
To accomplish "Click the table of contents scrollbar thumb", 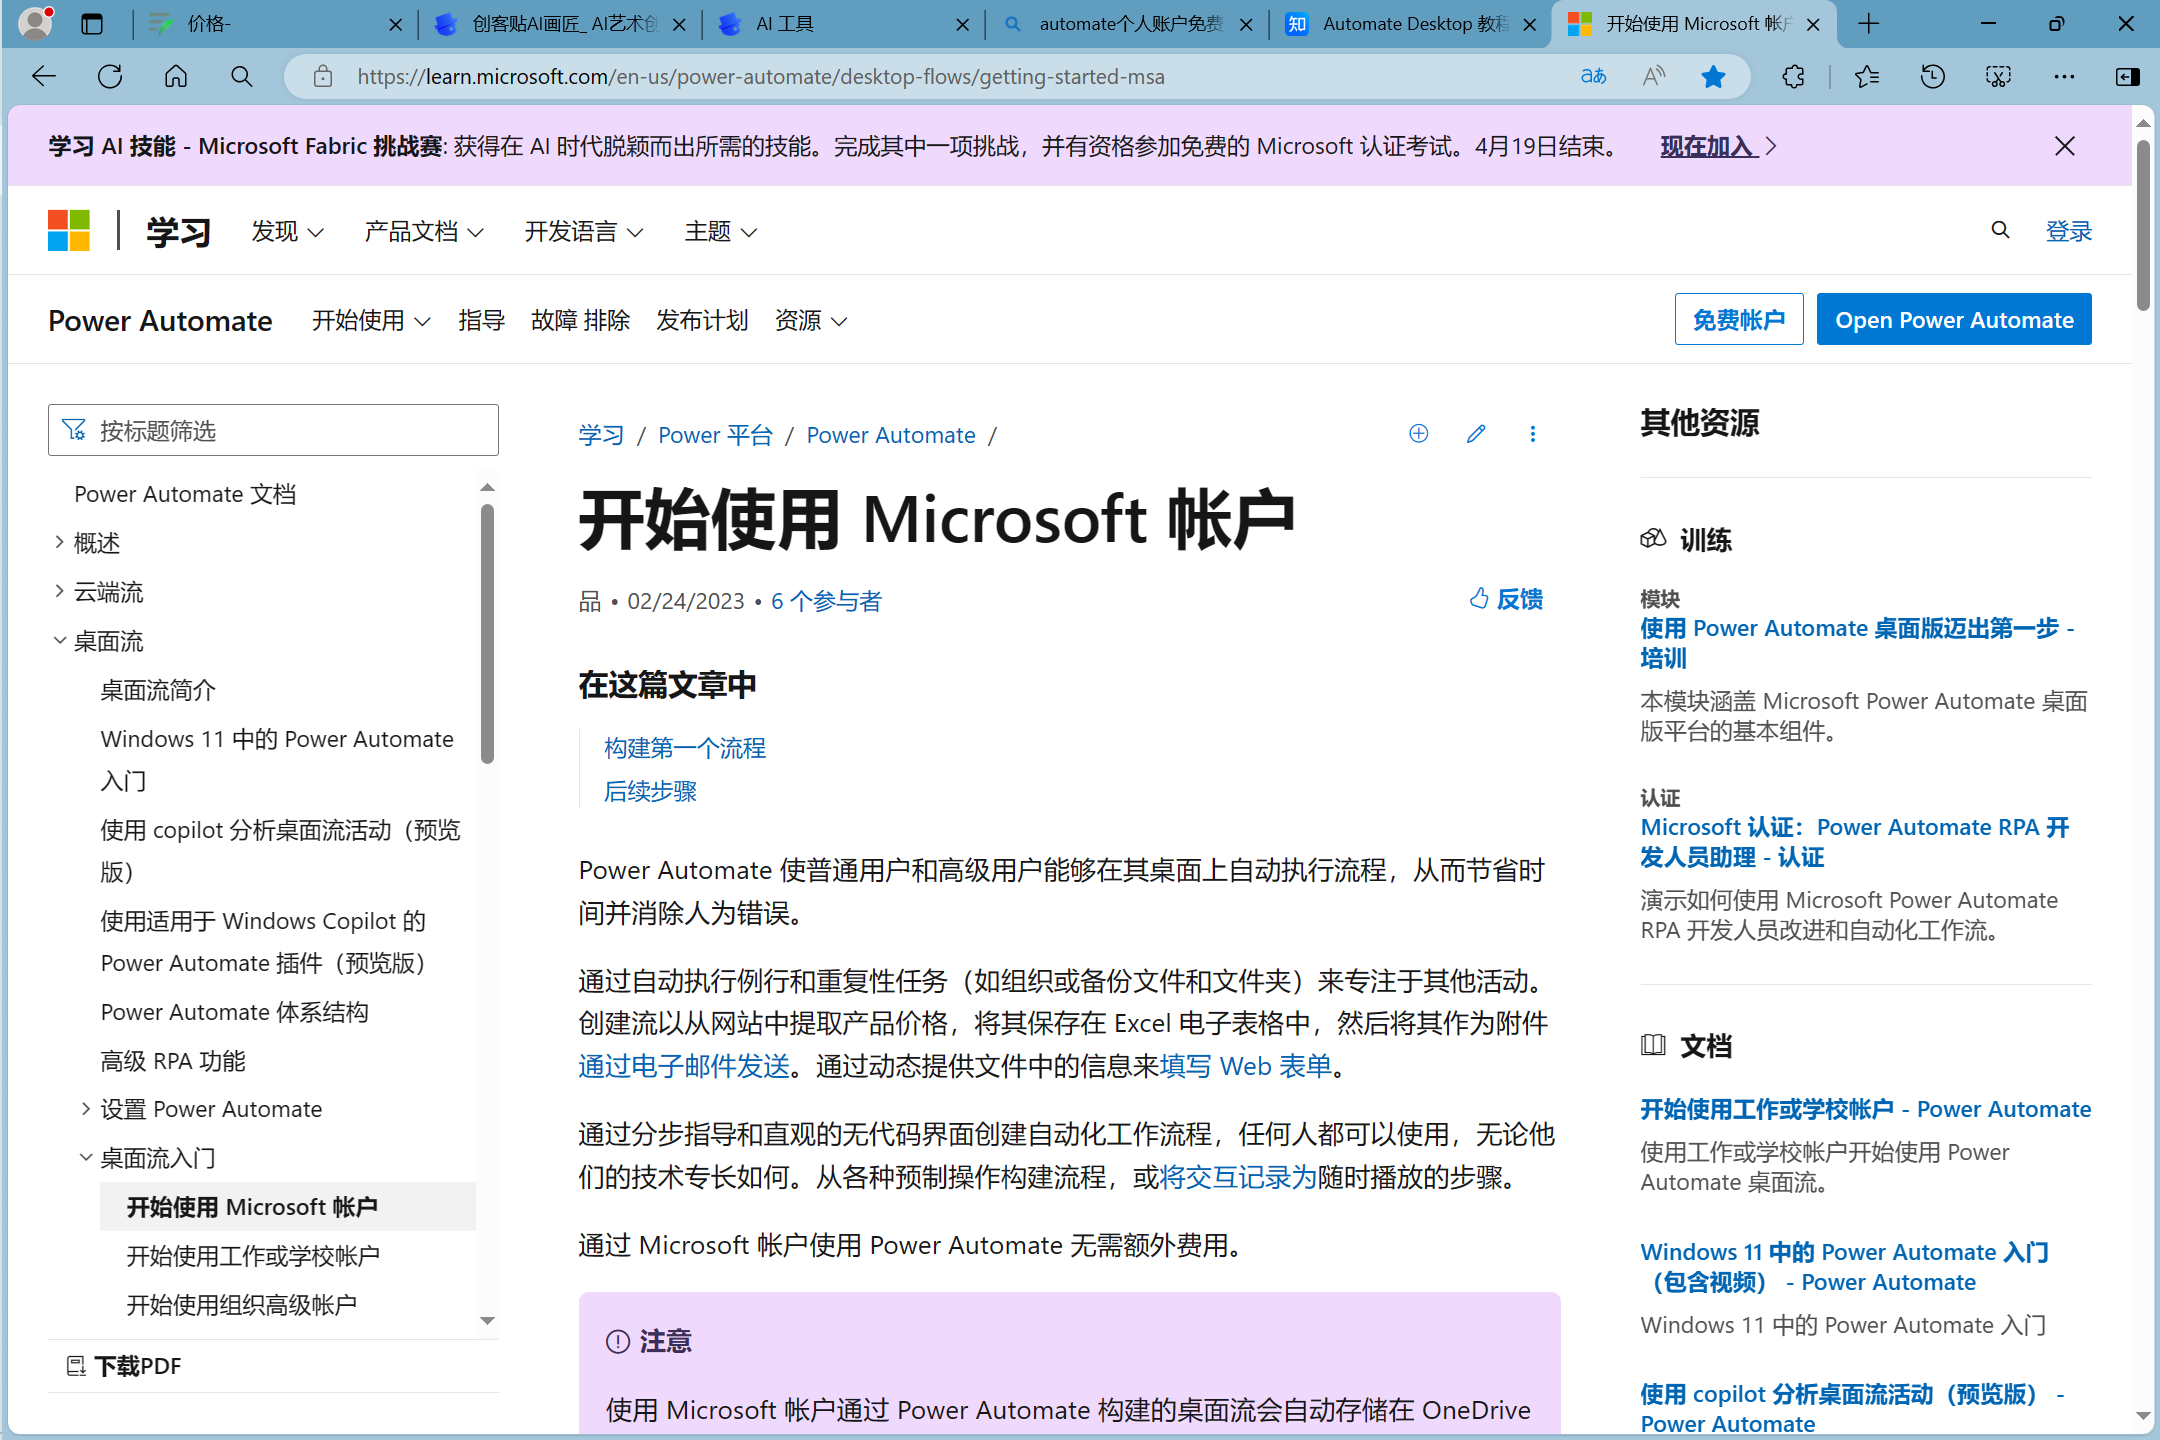I will pos(488,633).
